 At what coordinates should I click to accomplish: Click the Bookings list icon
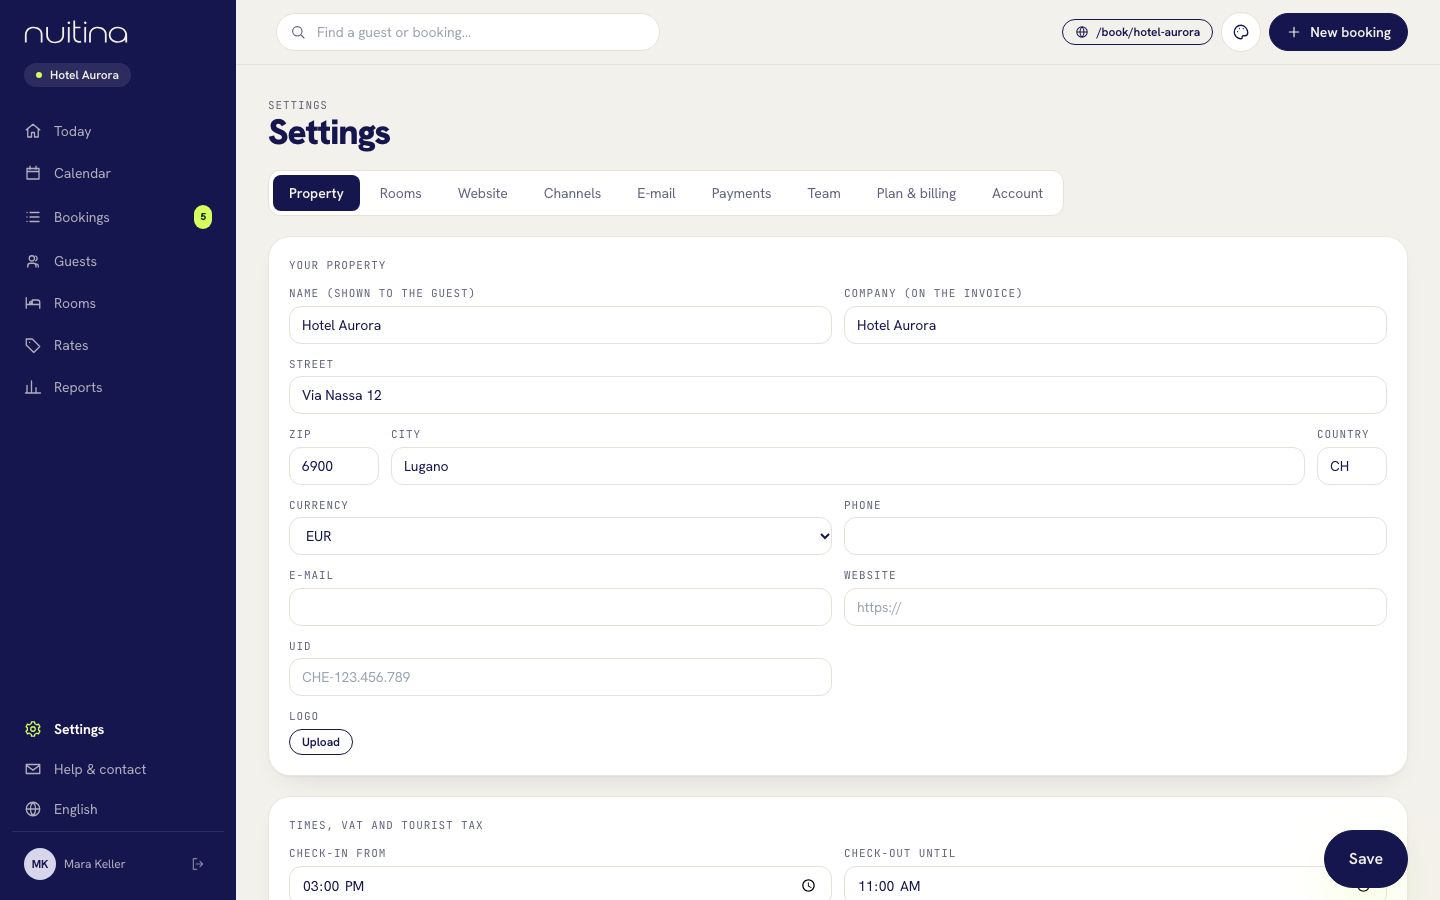tap(33, 217)
